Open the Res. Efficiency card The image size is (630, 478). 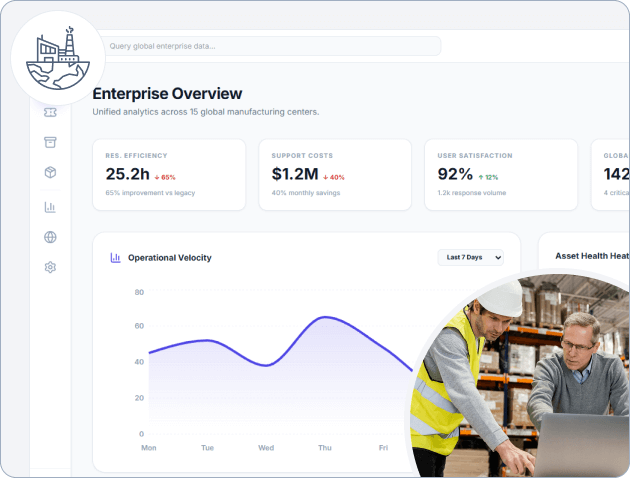pos(169,175)
